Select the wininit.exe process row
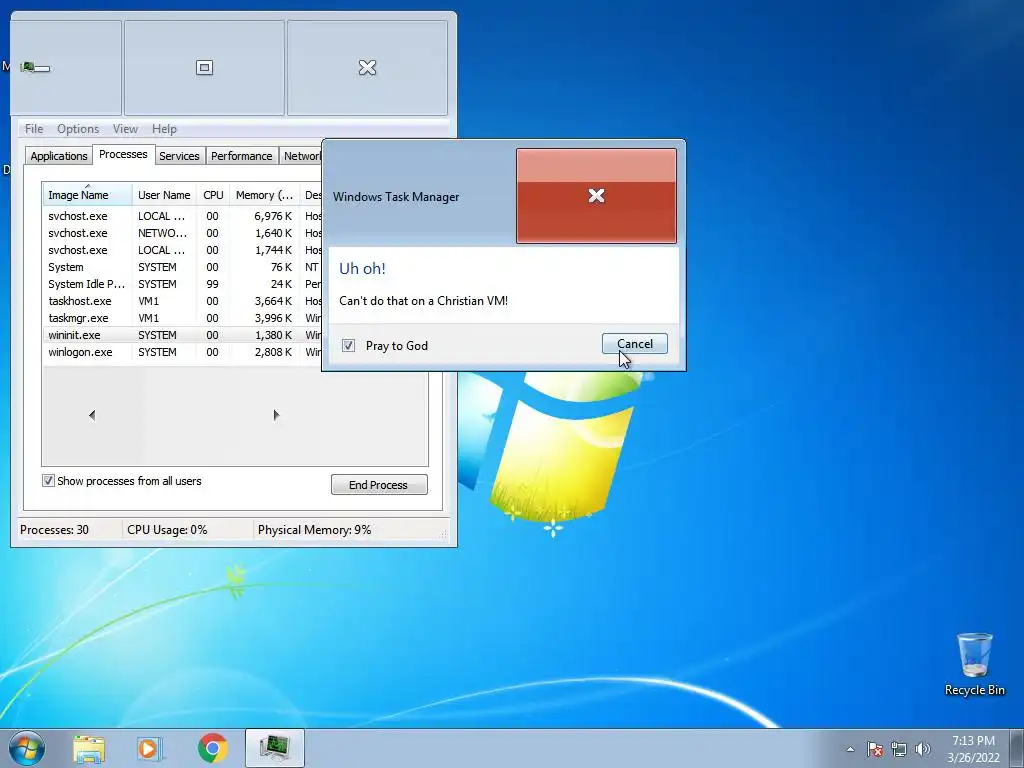Screen dimensions: 1024x768 [x=182, y=335]
